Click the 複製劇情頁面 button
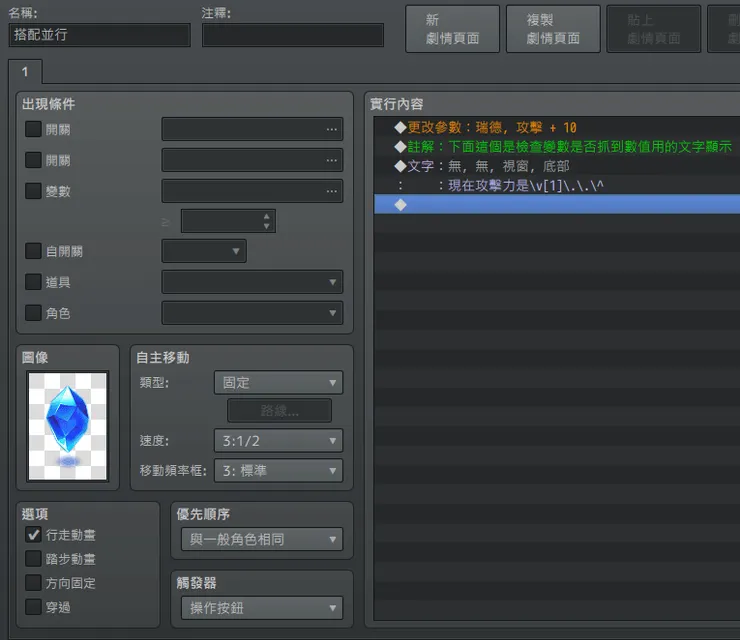 (x=553, y=29)
